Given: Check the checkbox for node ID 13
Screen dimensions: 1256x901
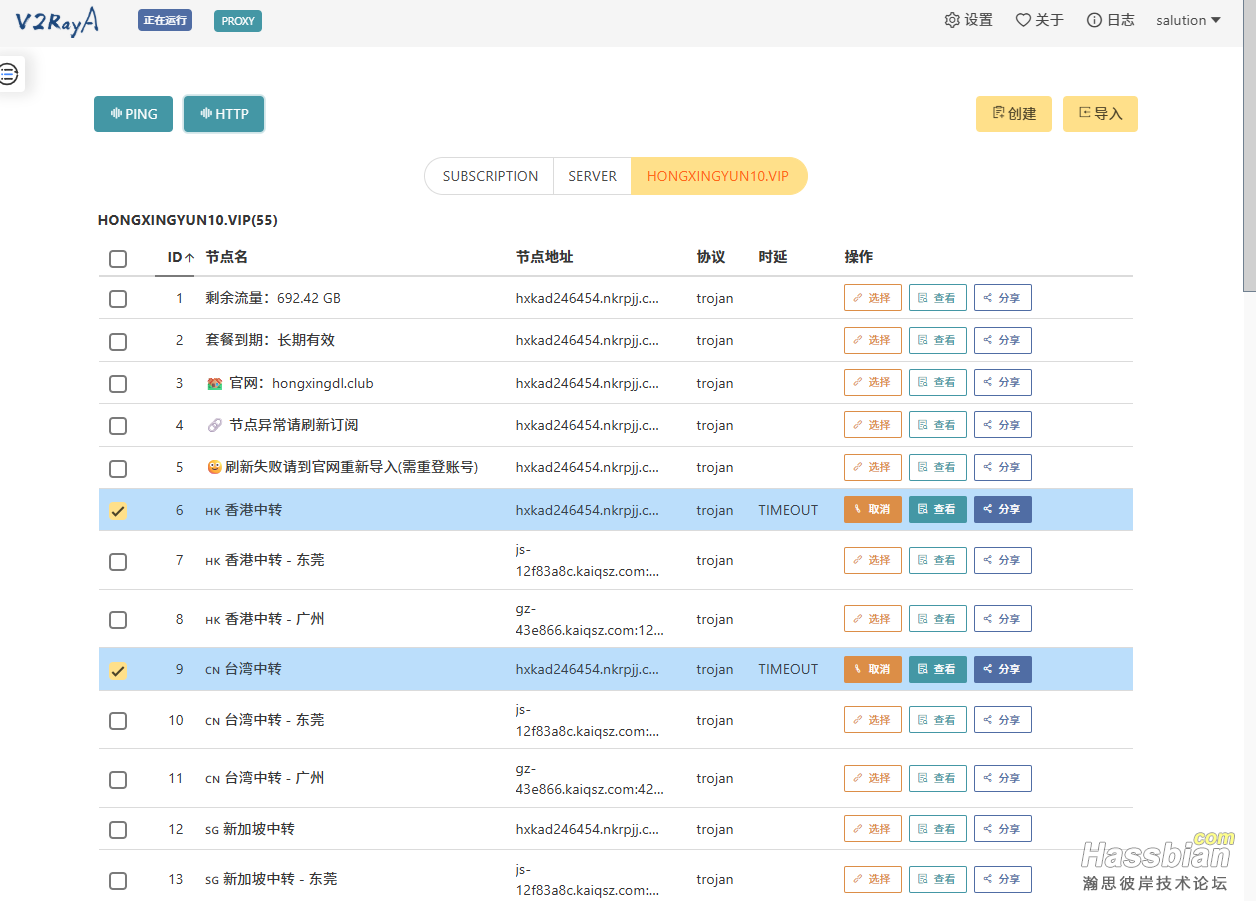Looking at the screenshot, I should point(118,881).
